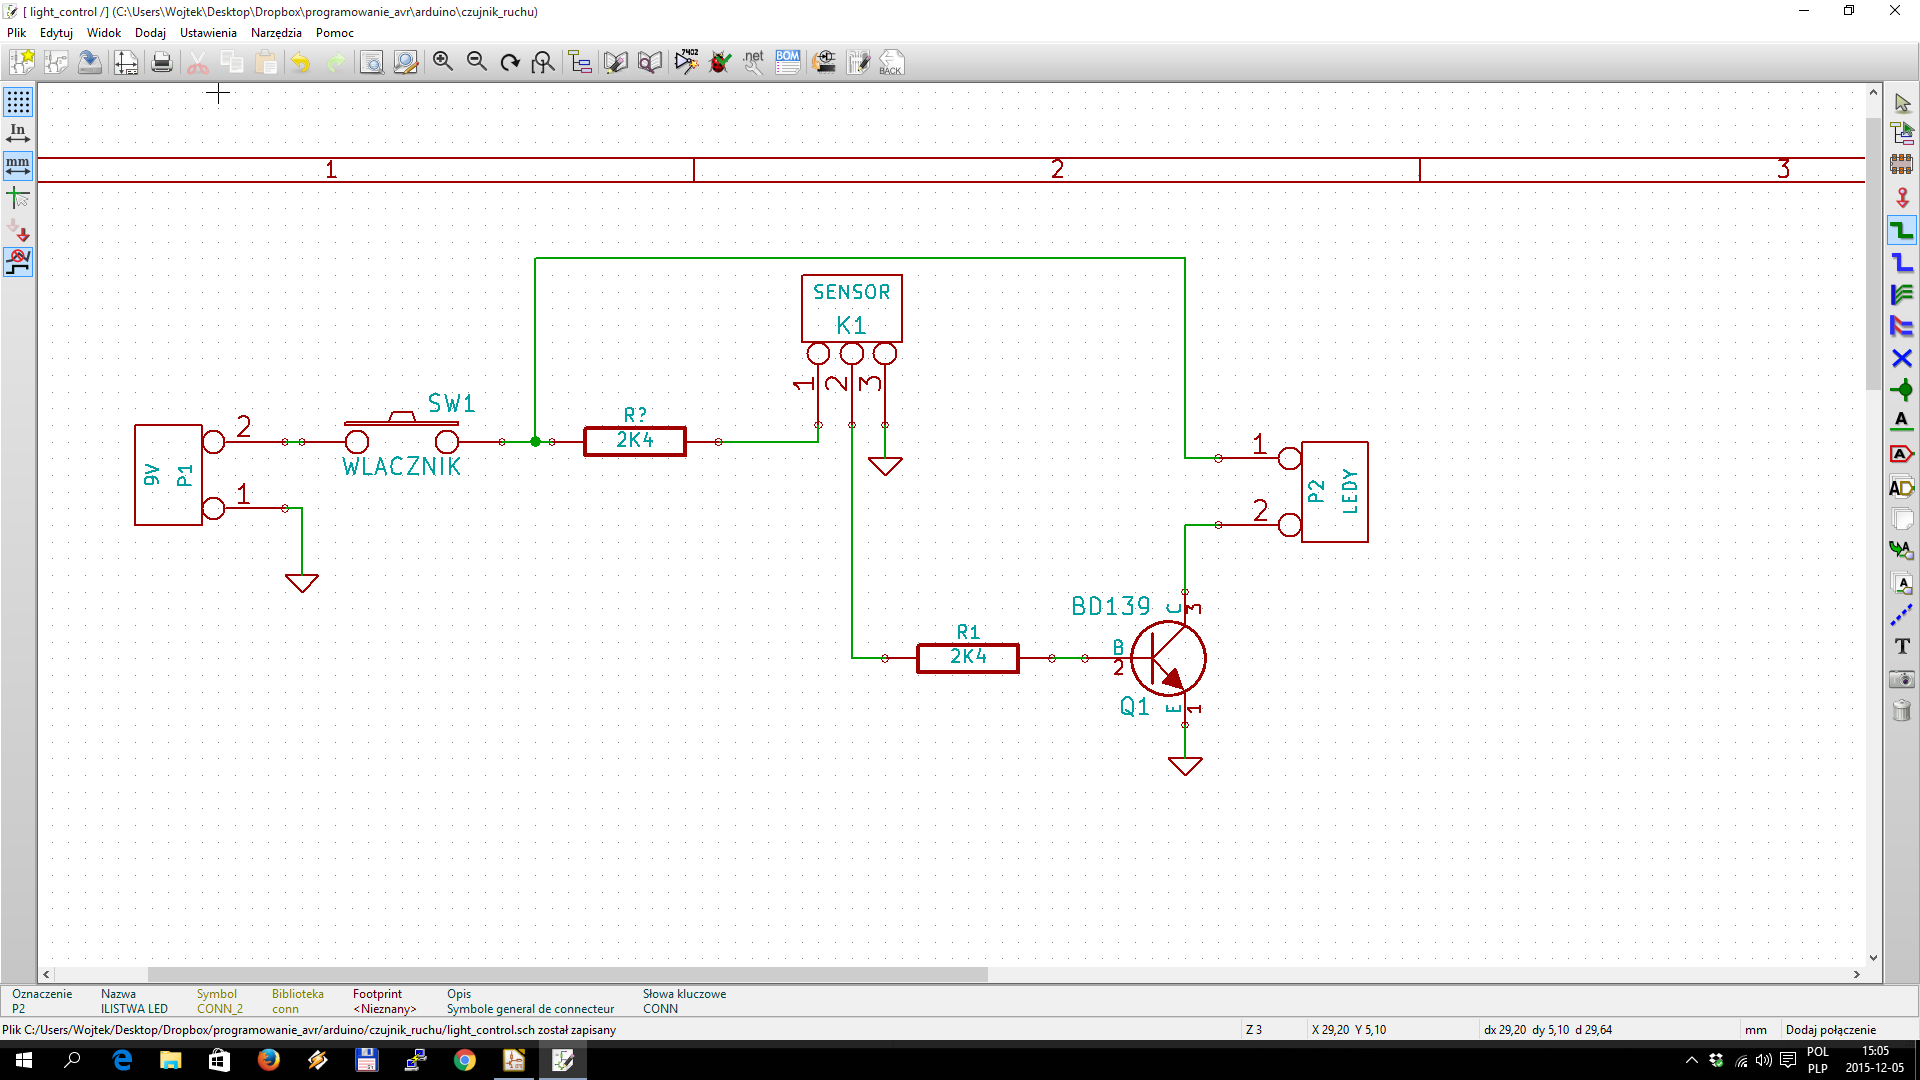This screenshot has width=1920, height=1080.
Task: Select the Place bus tool
Action: [1902, 263]
